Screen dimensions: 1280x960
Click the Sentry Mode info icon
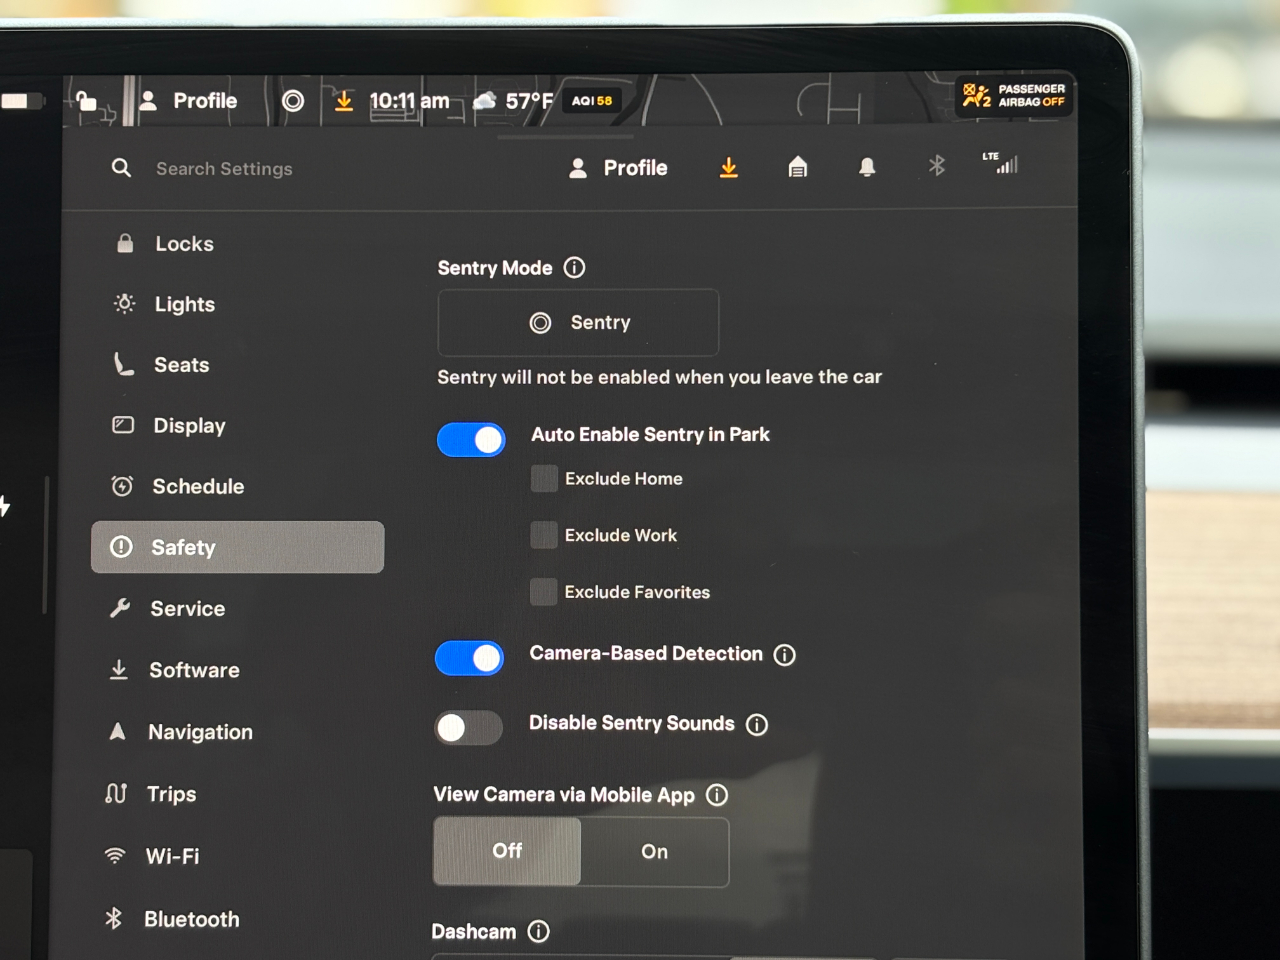tap(574, 268)
